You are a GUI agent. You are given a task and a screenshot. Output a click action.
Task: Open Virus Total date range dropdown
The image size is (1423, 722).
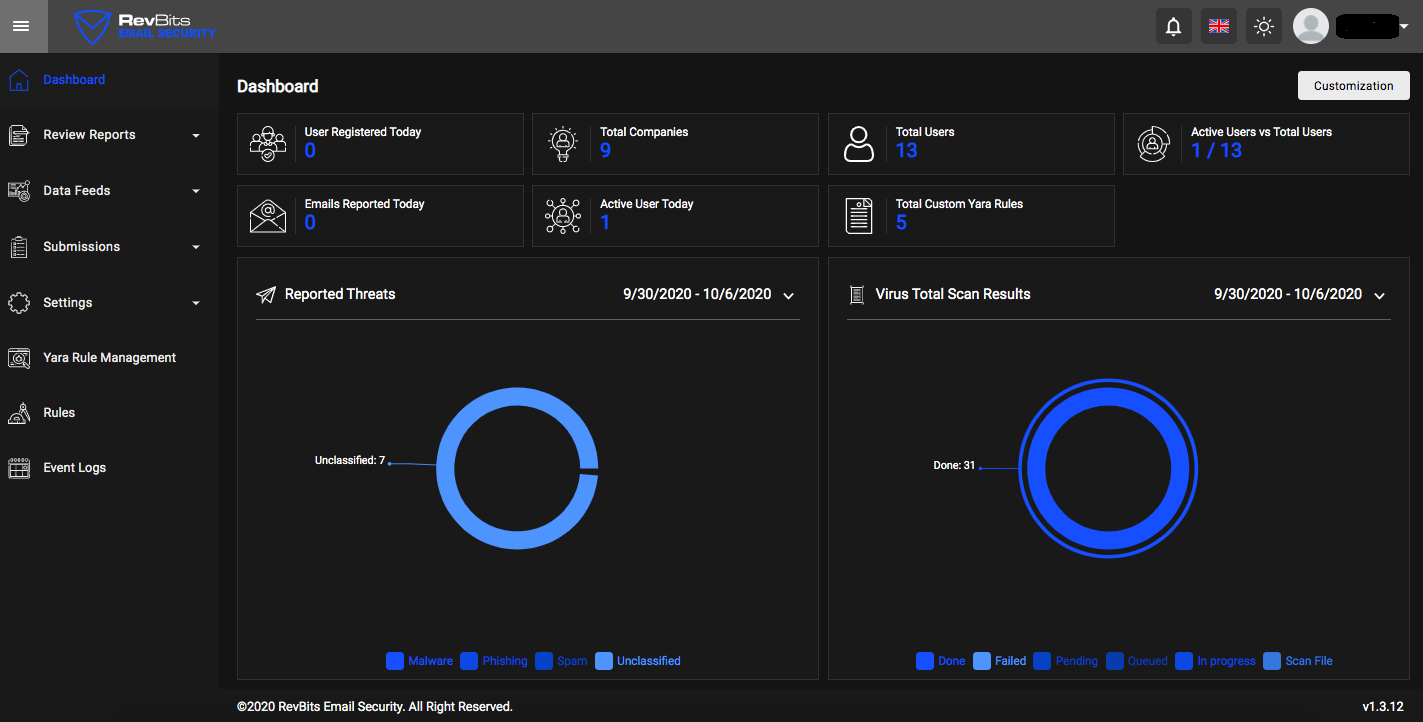(1379, 296)
